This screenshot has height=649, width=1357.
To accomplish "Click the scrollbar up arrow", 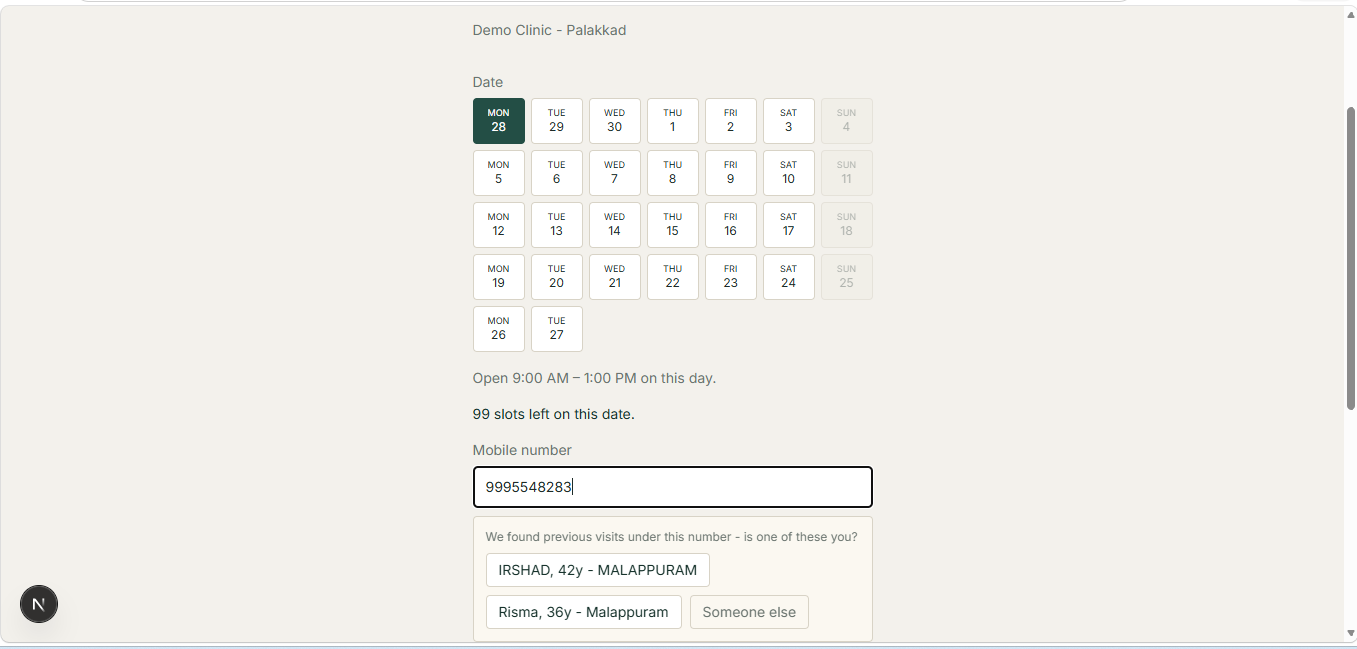I will tap(1351, 15).
